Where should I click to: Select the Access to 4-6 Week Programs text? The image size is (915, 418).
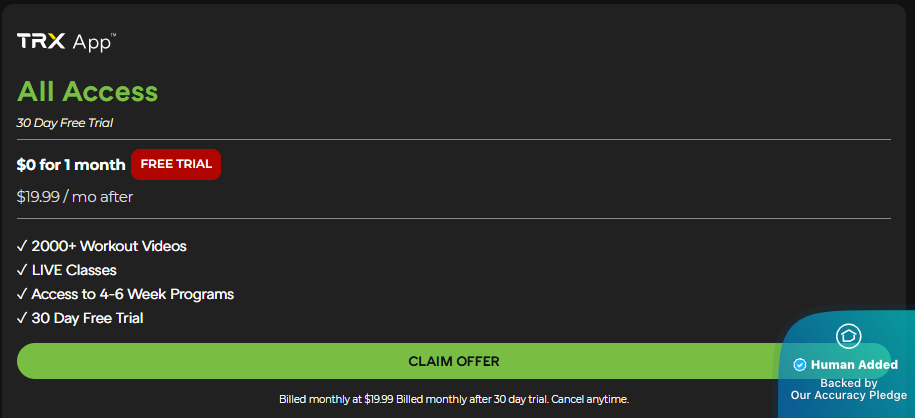133,294
